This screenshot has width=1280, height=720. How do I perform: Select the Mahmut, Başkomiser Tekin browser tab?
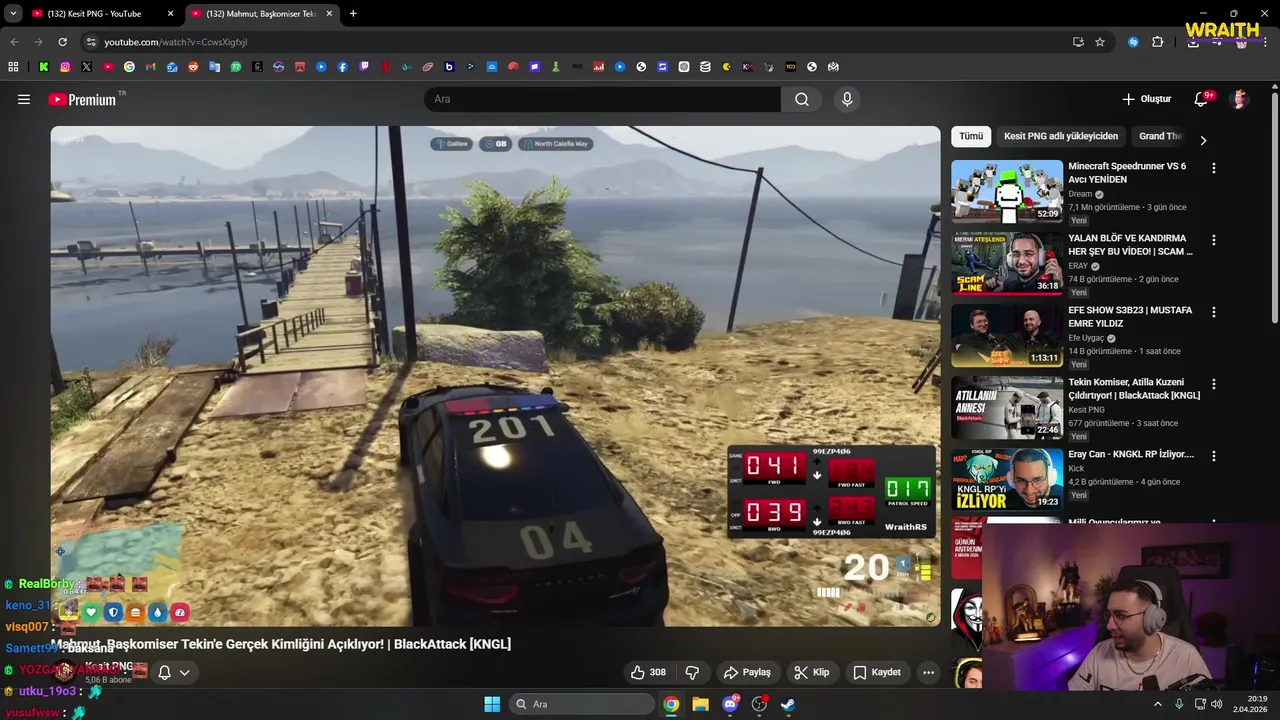[x=260, y=14]
